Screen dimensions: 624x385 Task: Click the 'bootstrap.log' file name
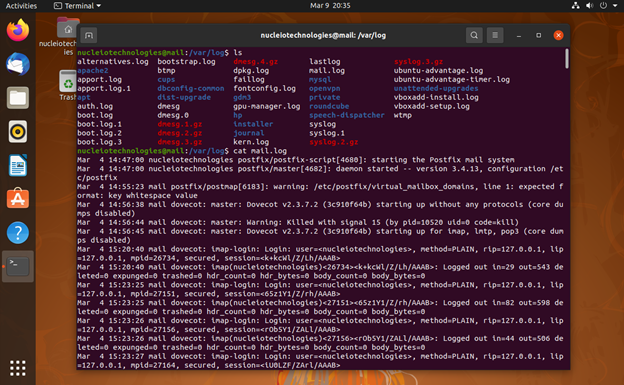pyautogui.click(x=186, y=62)
